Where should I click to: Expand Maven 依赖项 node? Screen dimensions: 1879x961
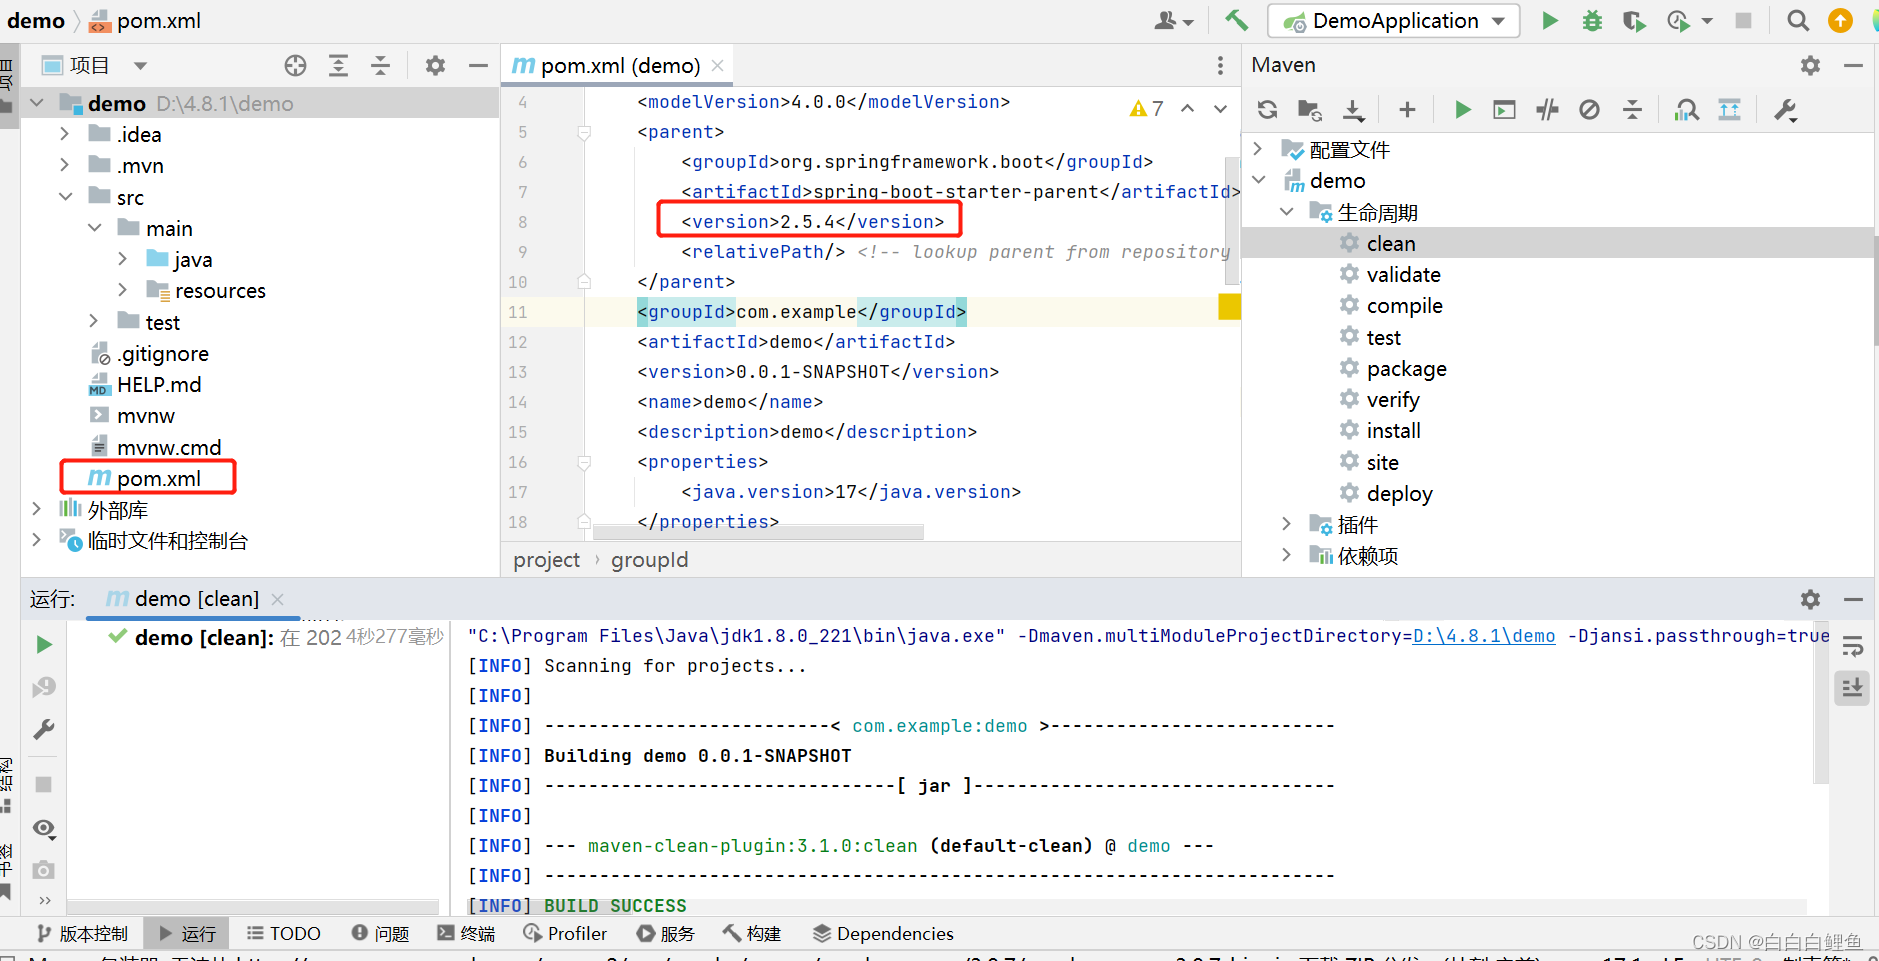tap(1287, 555)
